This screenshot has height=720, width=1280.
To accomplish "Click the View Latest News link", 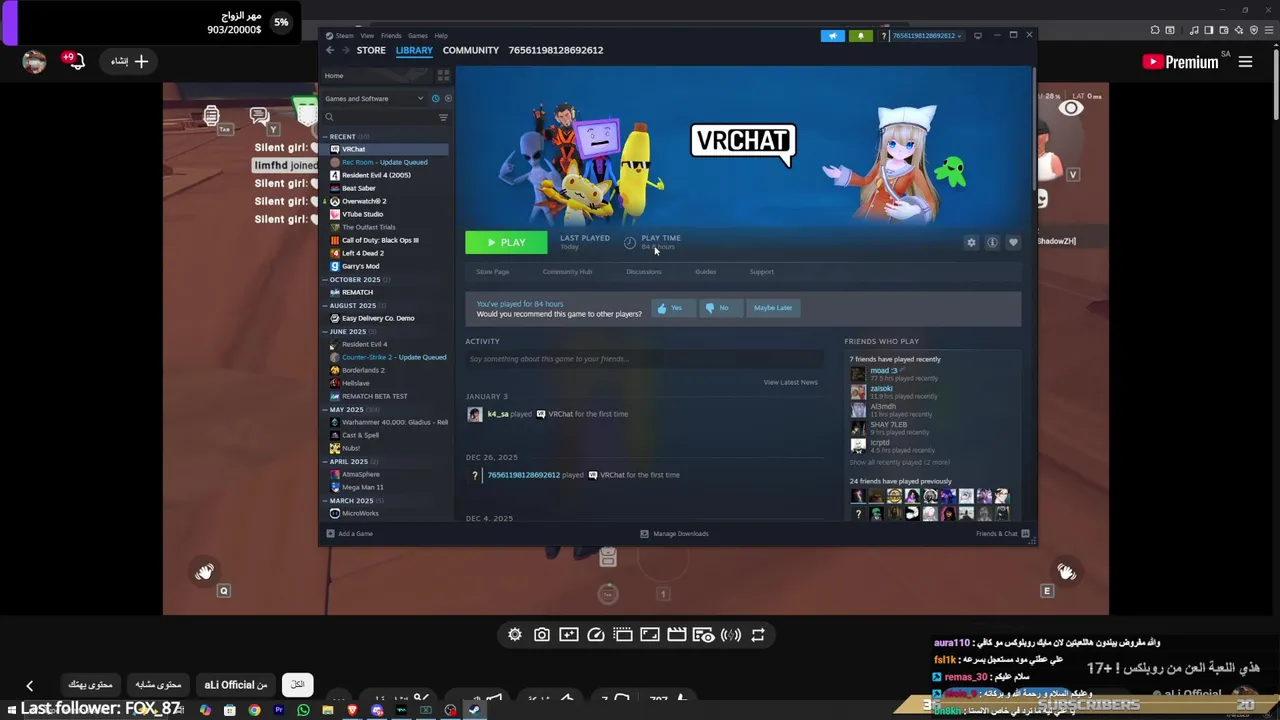I will click(790, 382).
